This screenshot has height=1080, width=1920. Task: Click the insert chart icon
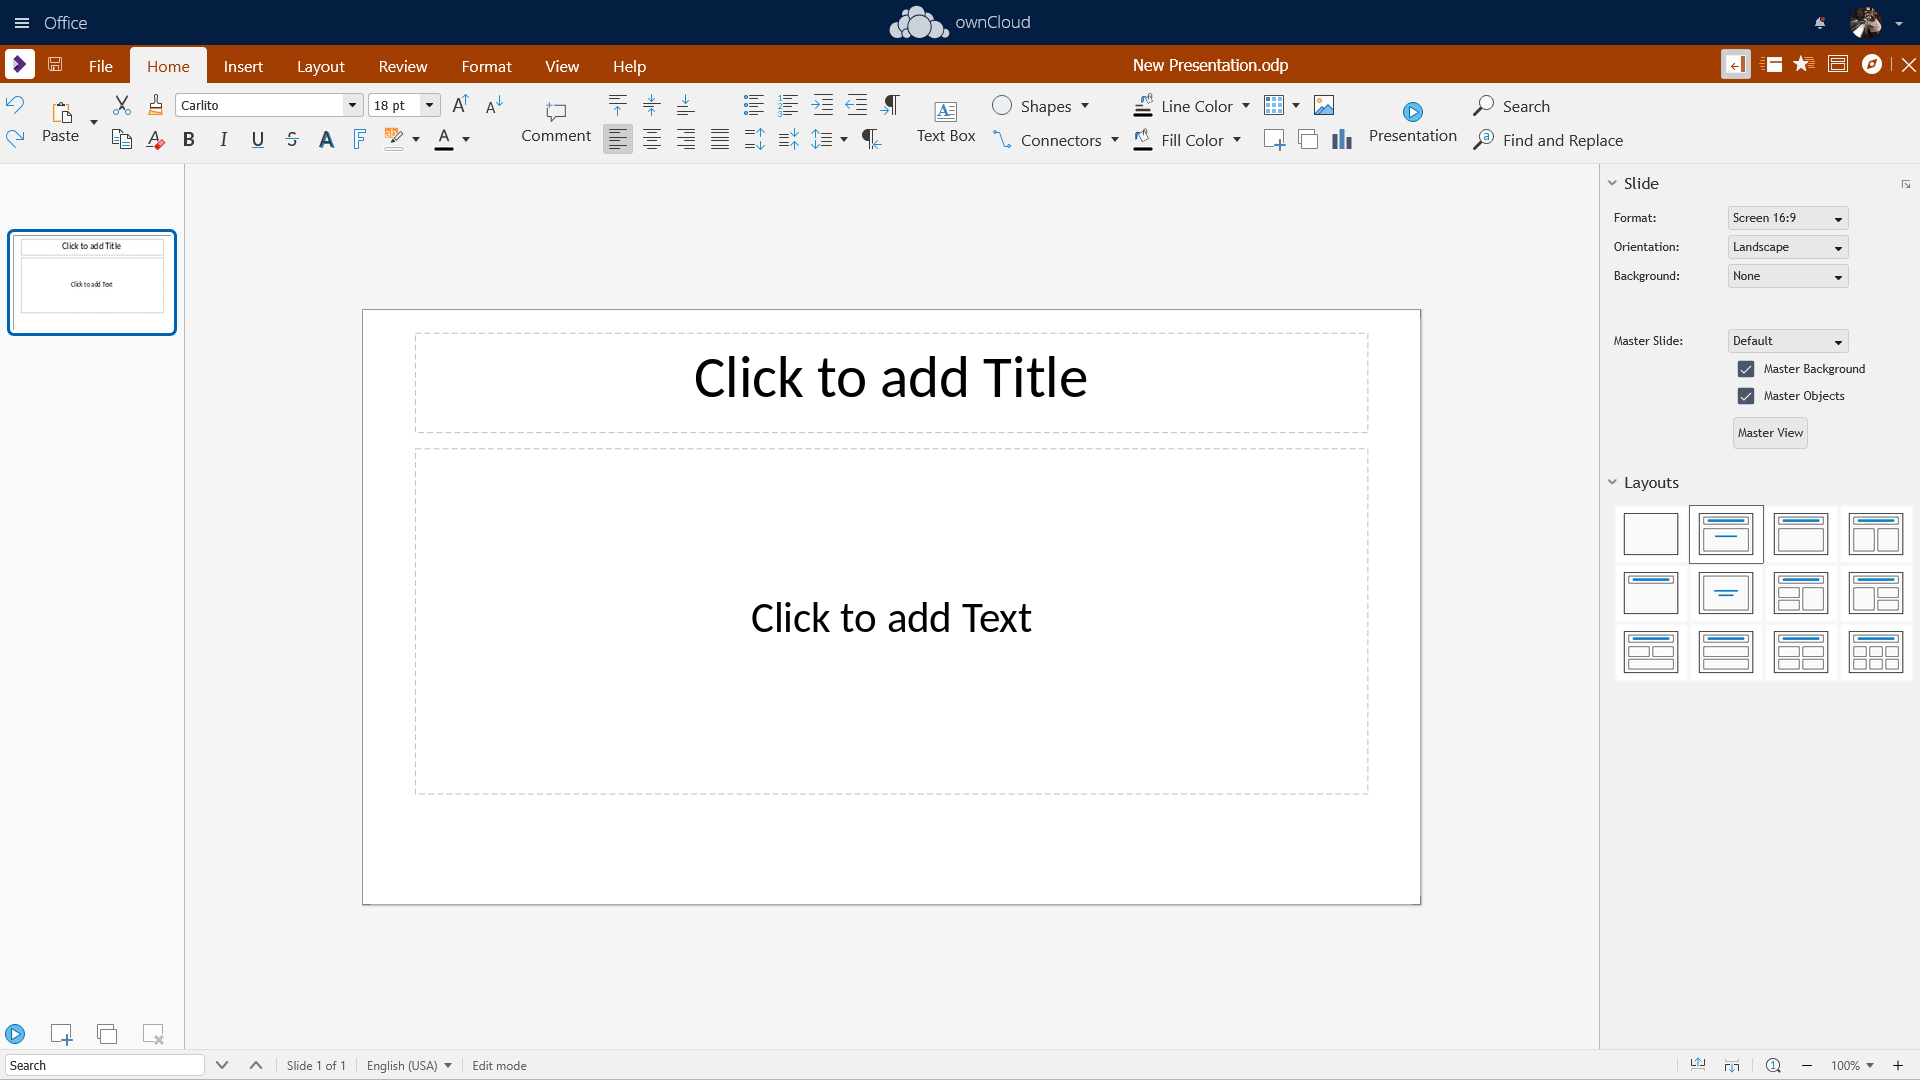point(1341,140)
